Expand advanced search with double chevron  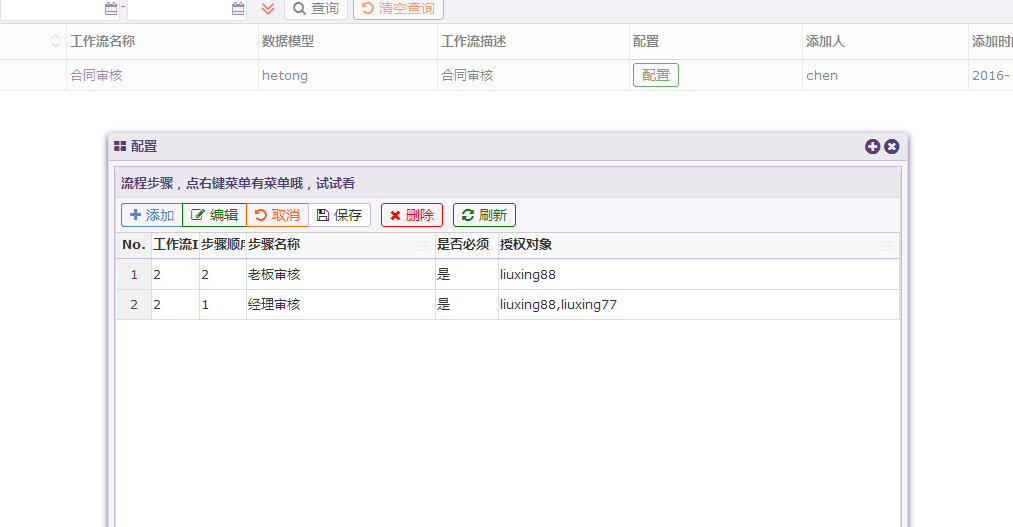[267, 9]
